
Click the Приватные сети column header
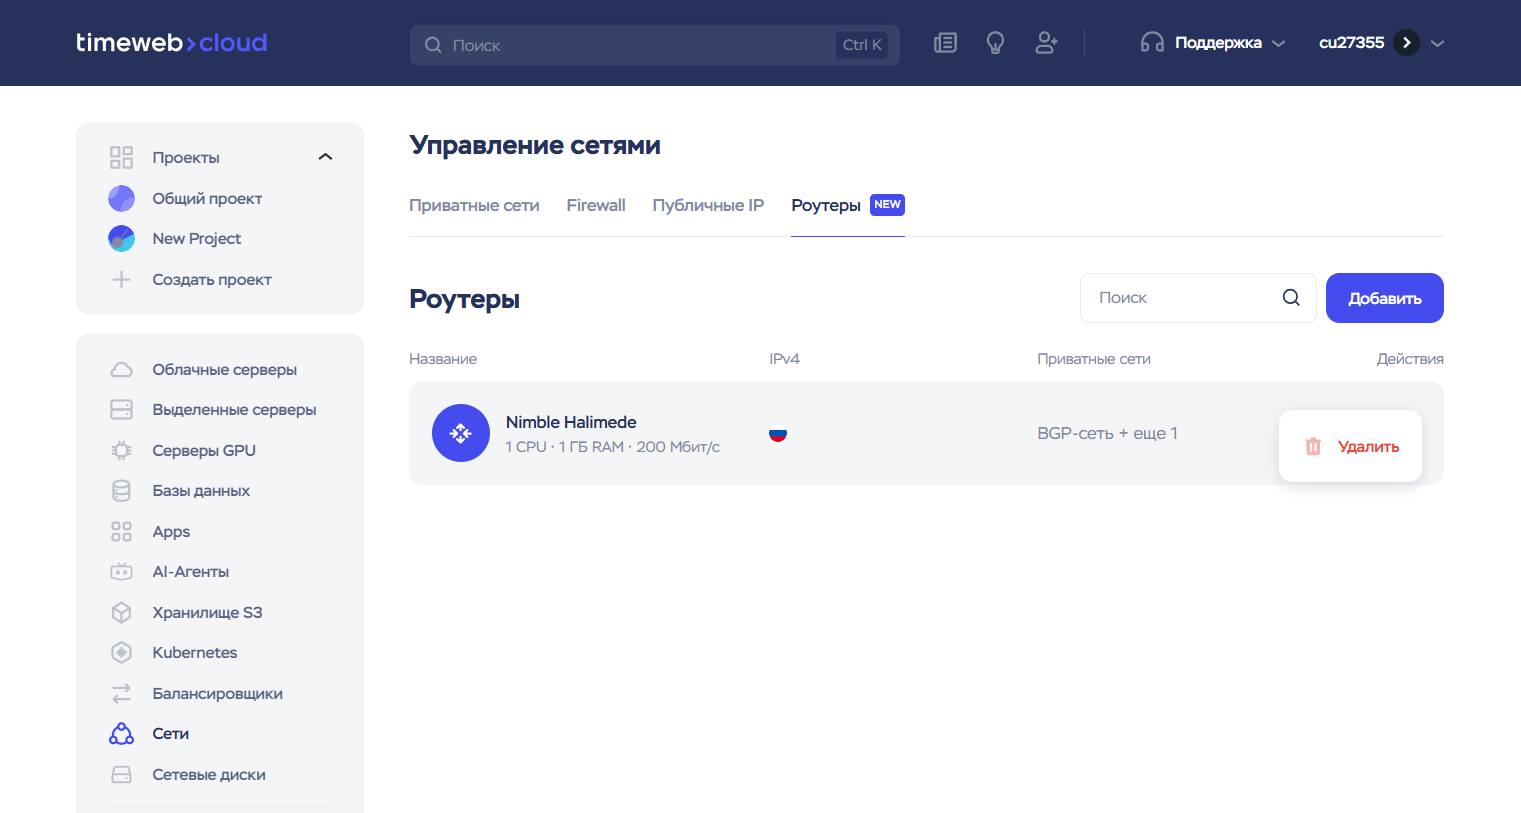(x=1094, y=359)
